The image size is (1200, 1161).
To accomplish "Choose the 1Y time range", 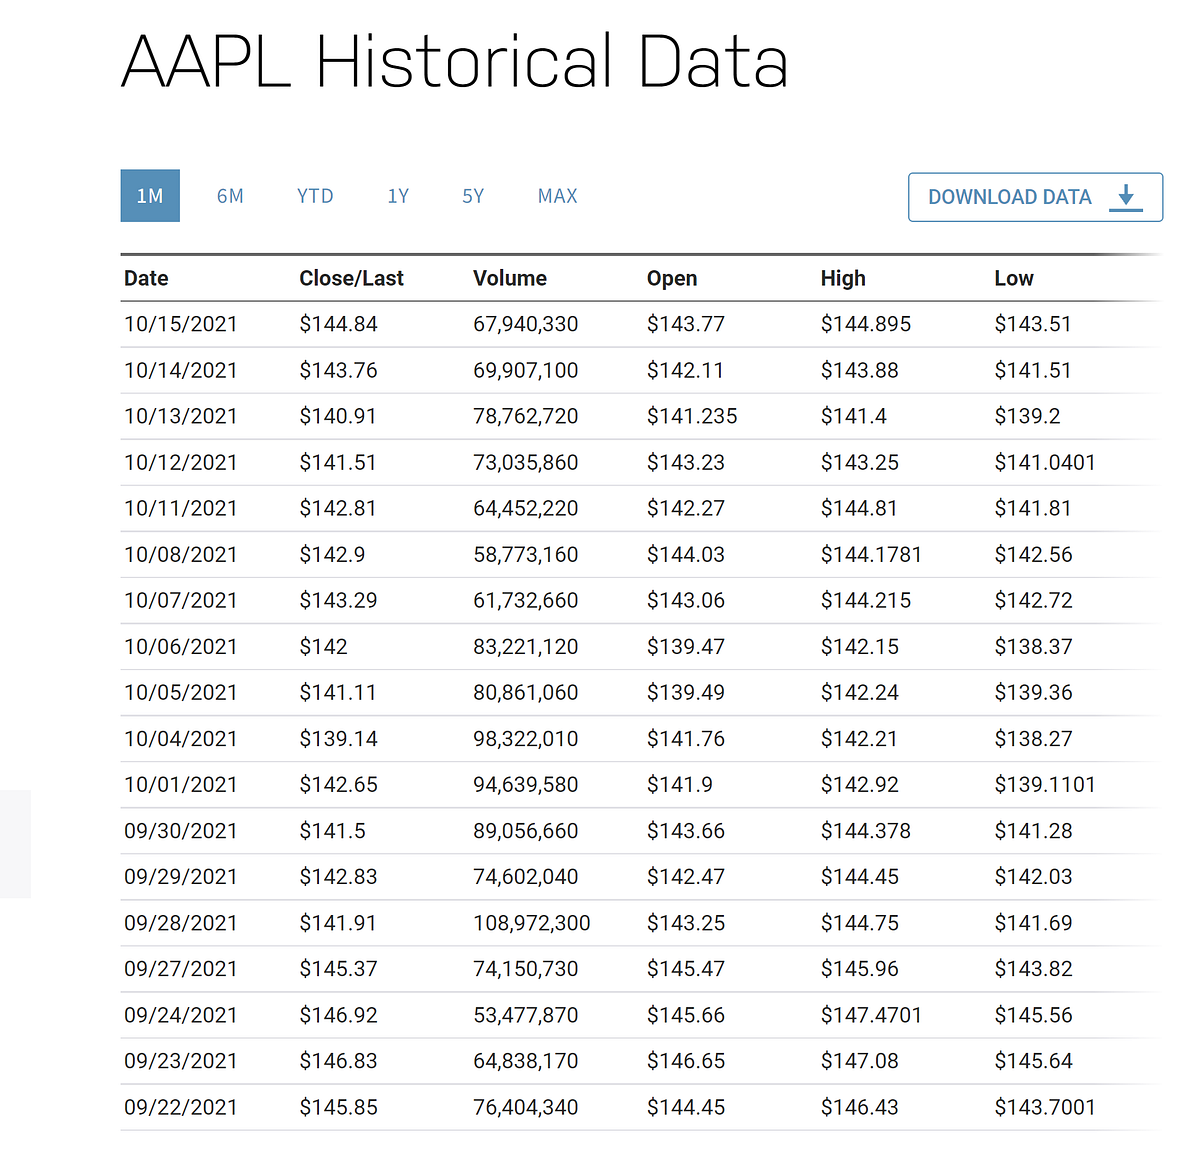I will (398, 196).
